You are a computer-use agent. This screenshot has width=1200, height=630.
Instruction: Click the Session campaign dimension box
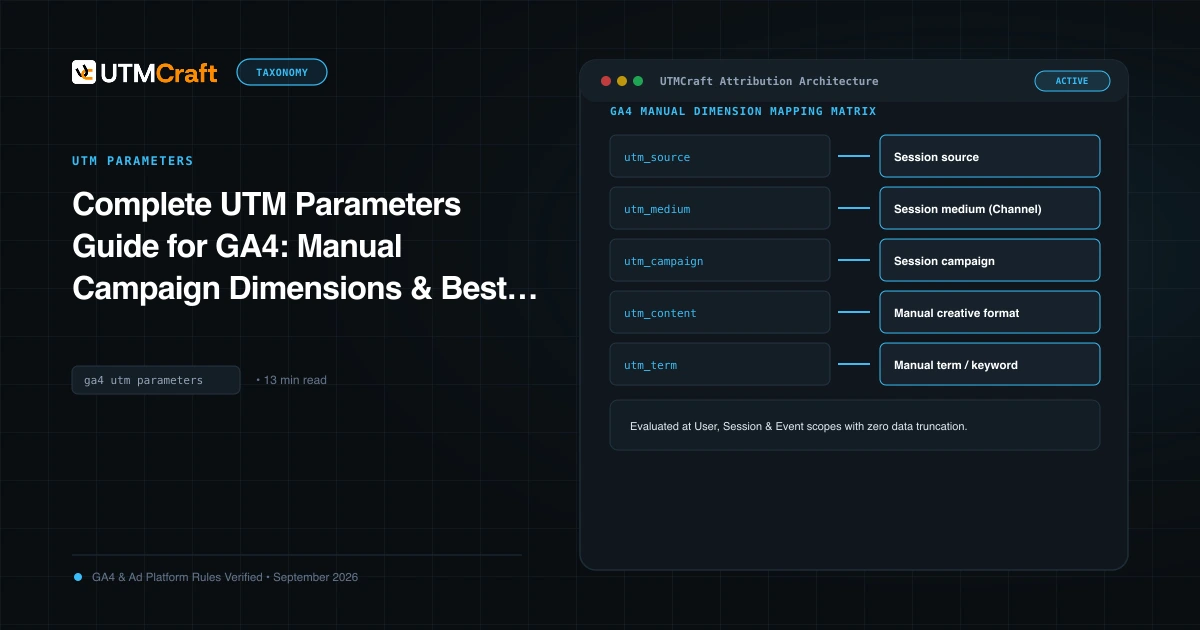pos(990,261)
